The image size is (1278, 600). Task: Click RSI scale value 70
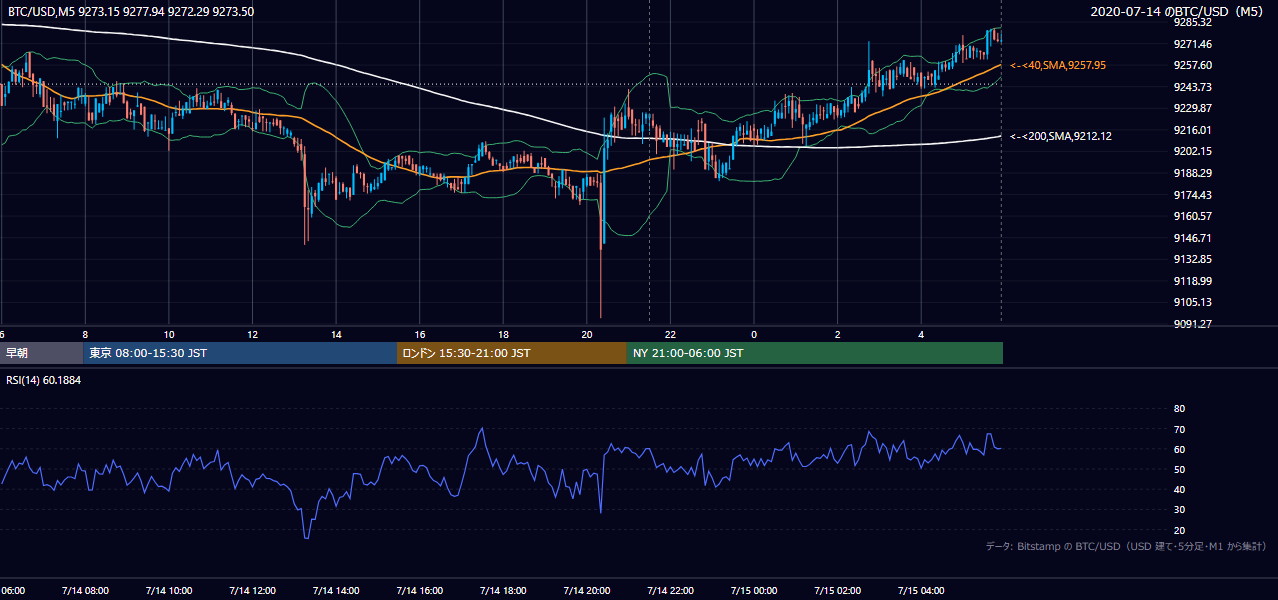click(1179, 429)
